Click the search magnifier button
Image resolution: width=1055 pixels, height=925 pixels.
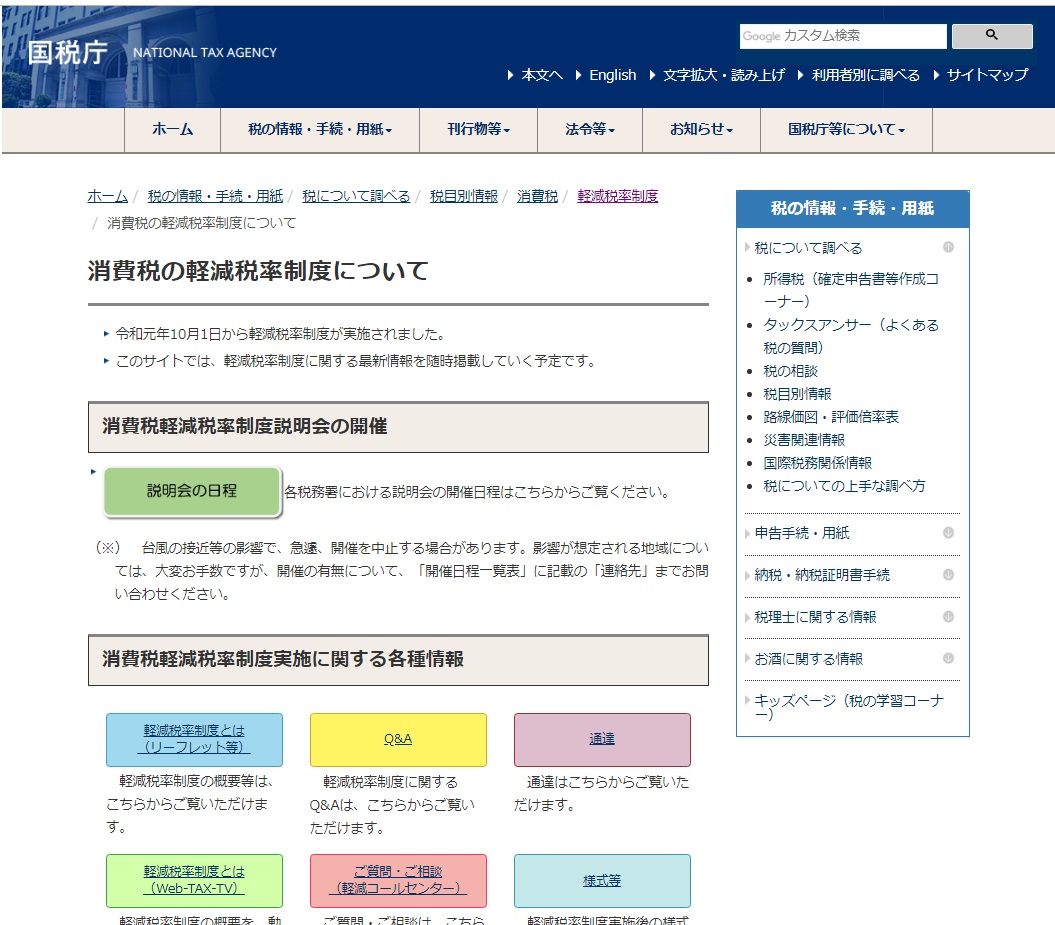[x=992, y=36]
